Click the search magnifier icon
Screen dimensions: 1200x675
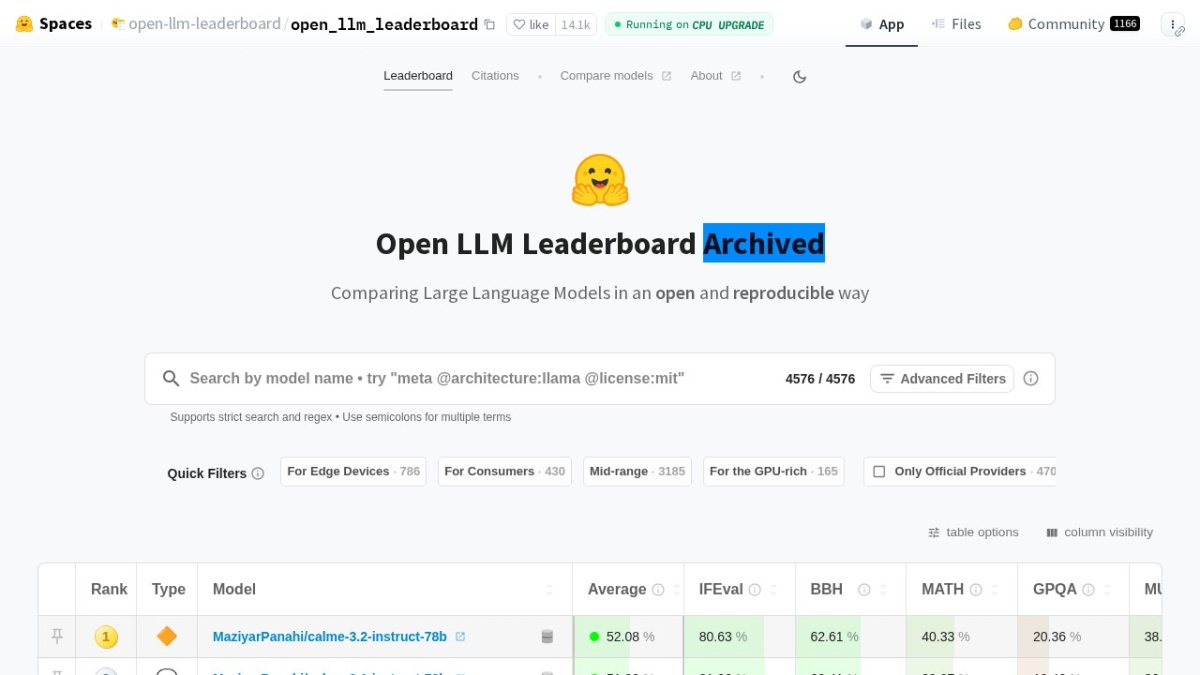coord(171,378)
